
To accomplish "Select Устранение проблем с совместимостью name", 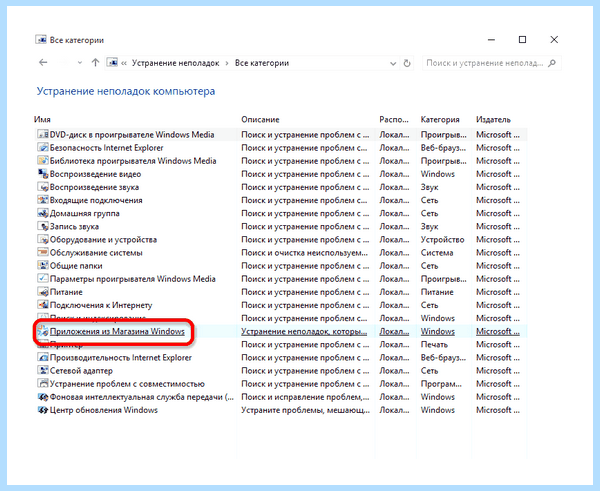I will click(127, 383).
